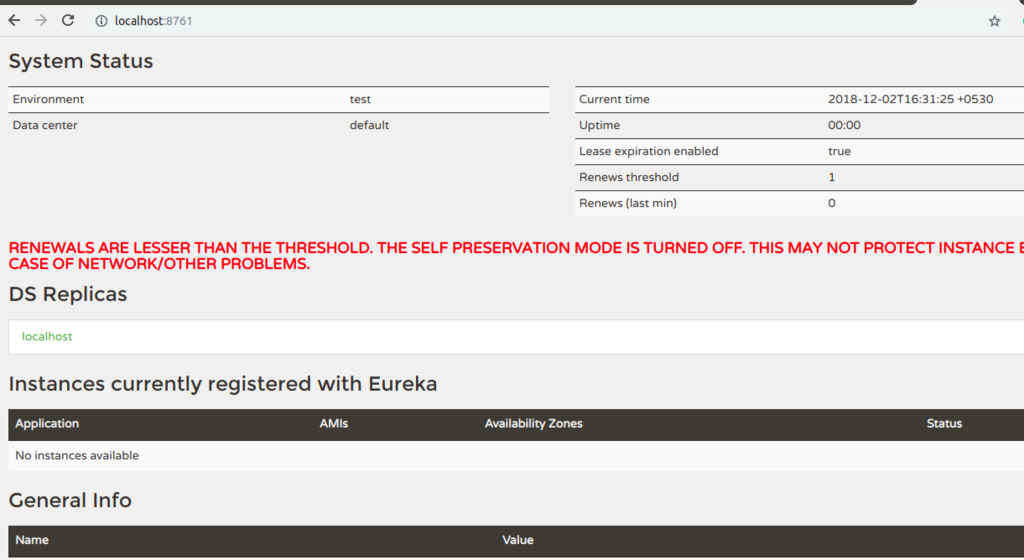
Task: Click the Current time value
Action: (x=910, y=99)
